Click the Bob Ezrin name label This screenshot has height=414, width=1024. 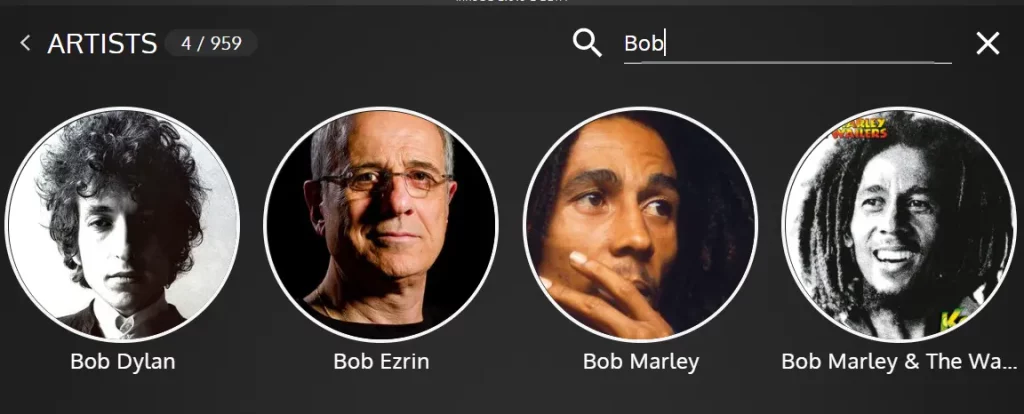[381, 361]
